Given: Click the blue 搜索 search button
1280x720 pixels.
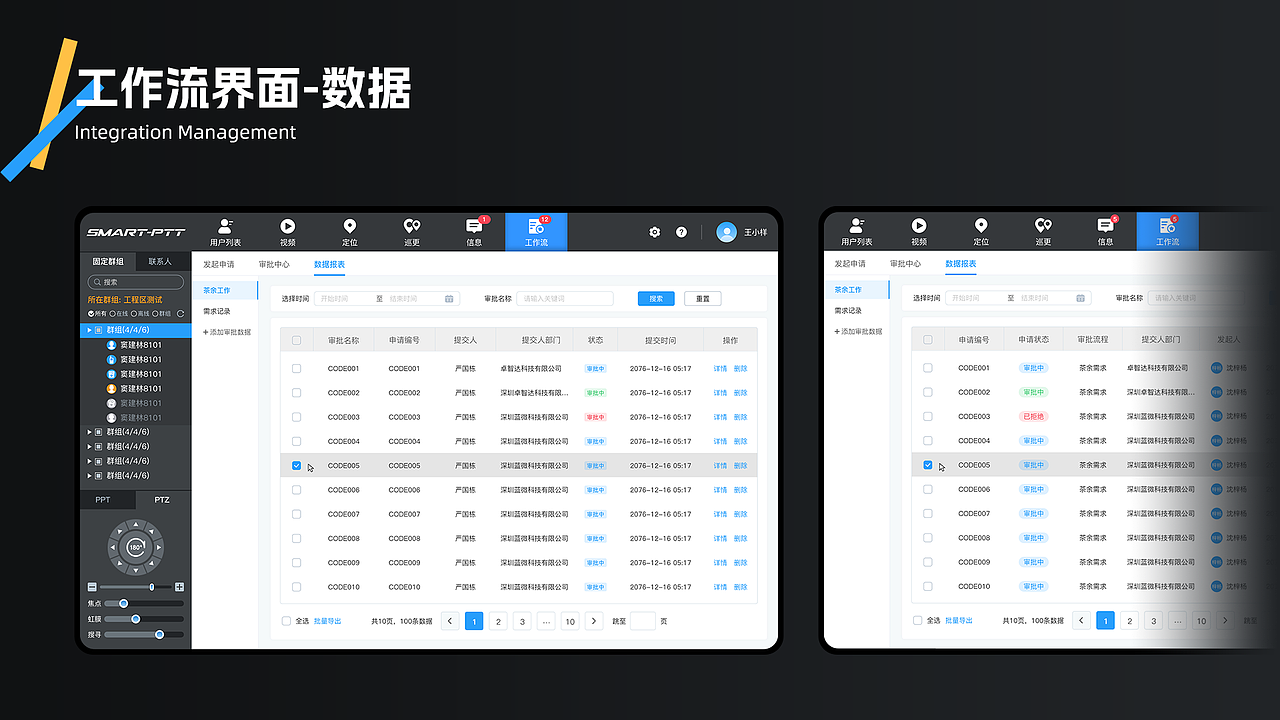Looking at the screenshot, I should 655,298.
